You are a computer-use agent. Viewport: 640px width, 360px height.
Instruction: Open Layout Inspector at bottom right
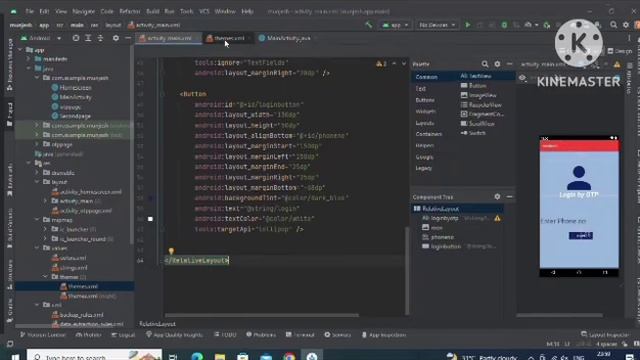(x=606, y=335)
